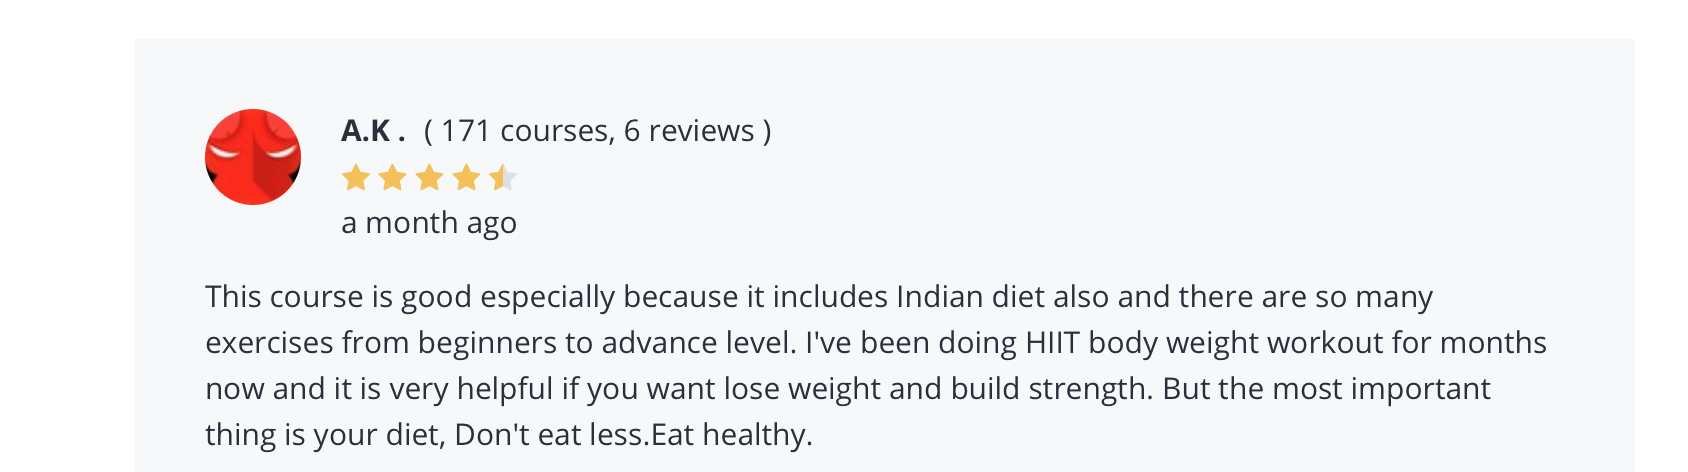Viewport: 1688px width, 472px height.
Task: Click the word 'exercises' starting second line
Action: pyautogui.click(x=270, y=343)
